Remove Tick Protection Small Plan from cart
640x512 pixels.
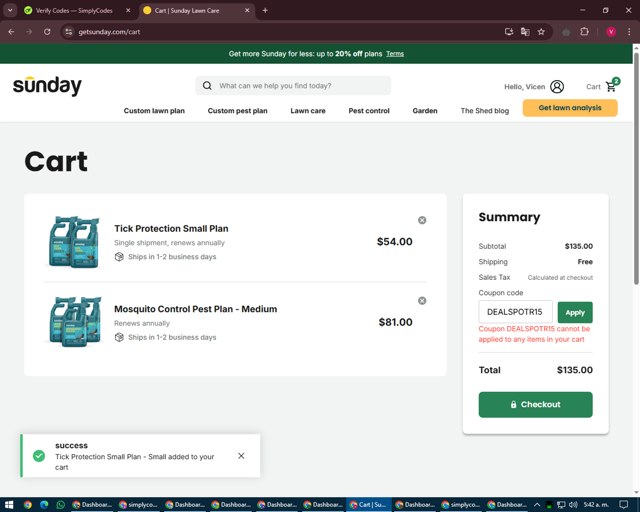coord(422,220)
